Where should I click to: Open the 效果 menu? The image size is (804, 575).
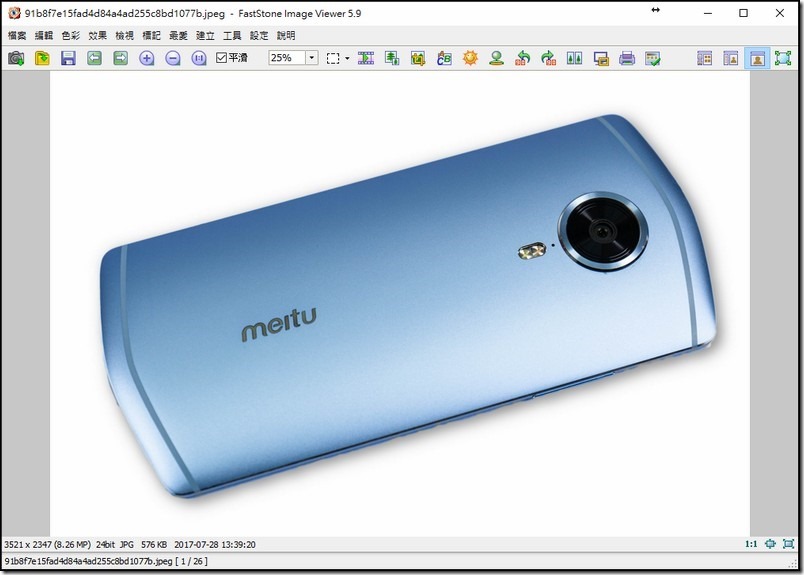point(97,35)
